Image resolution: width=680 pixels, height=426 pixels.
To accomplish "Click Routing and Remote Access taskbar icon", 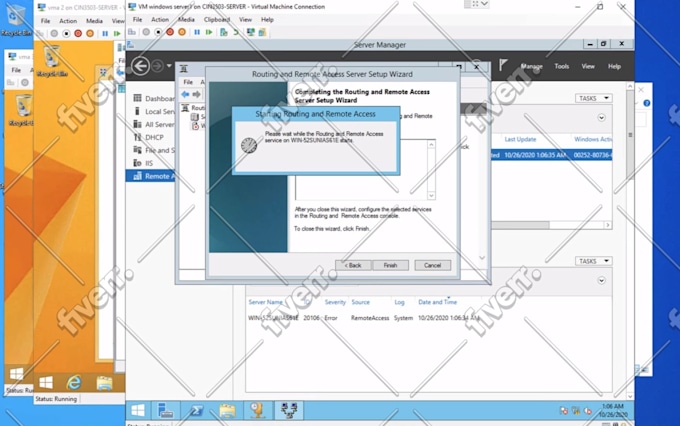I will coord(288,410).
